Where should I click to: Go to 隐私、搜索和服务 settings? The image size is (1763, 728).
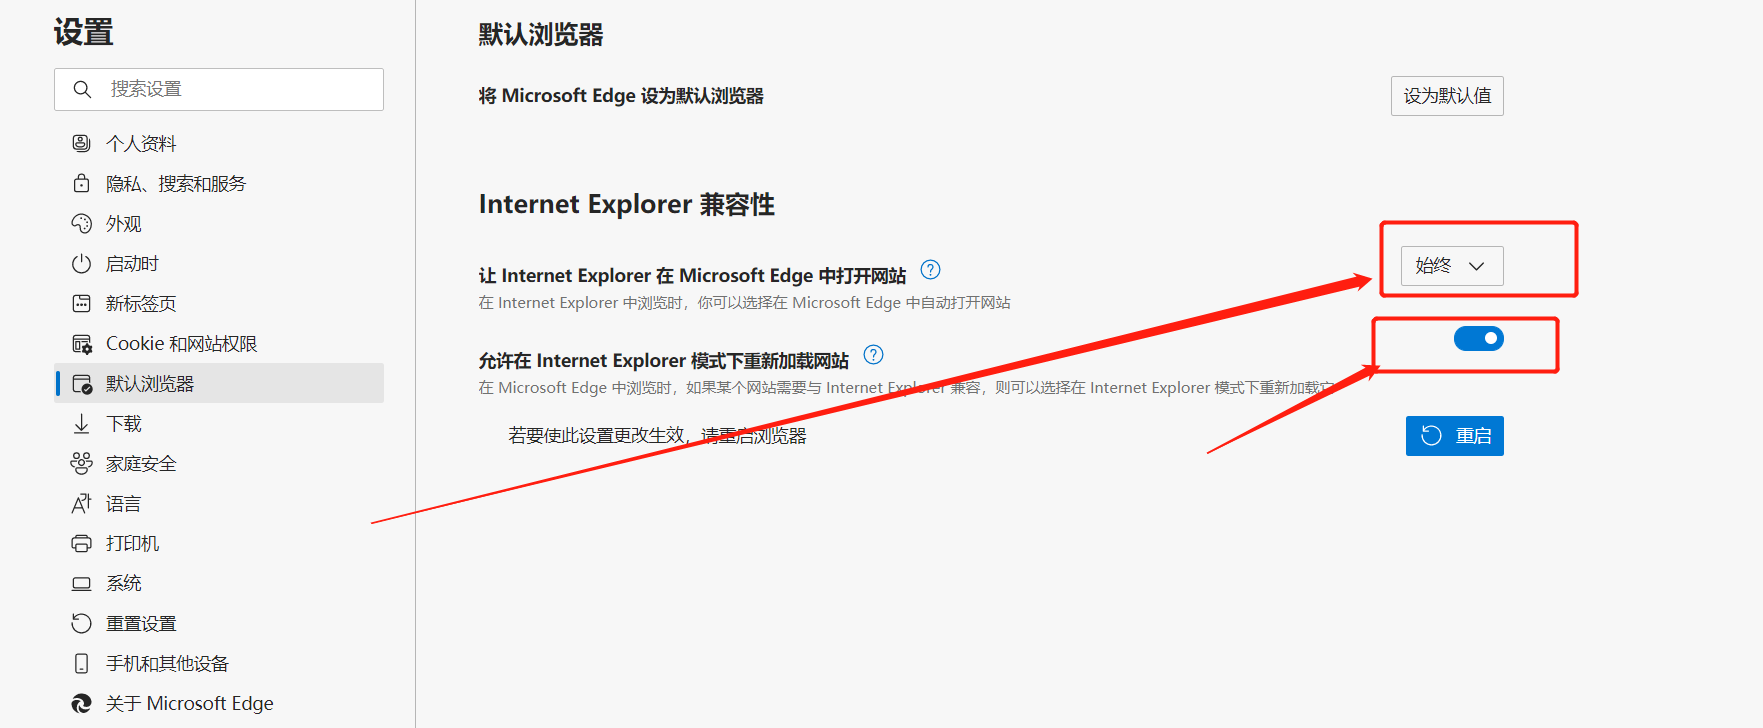(219, 183)
